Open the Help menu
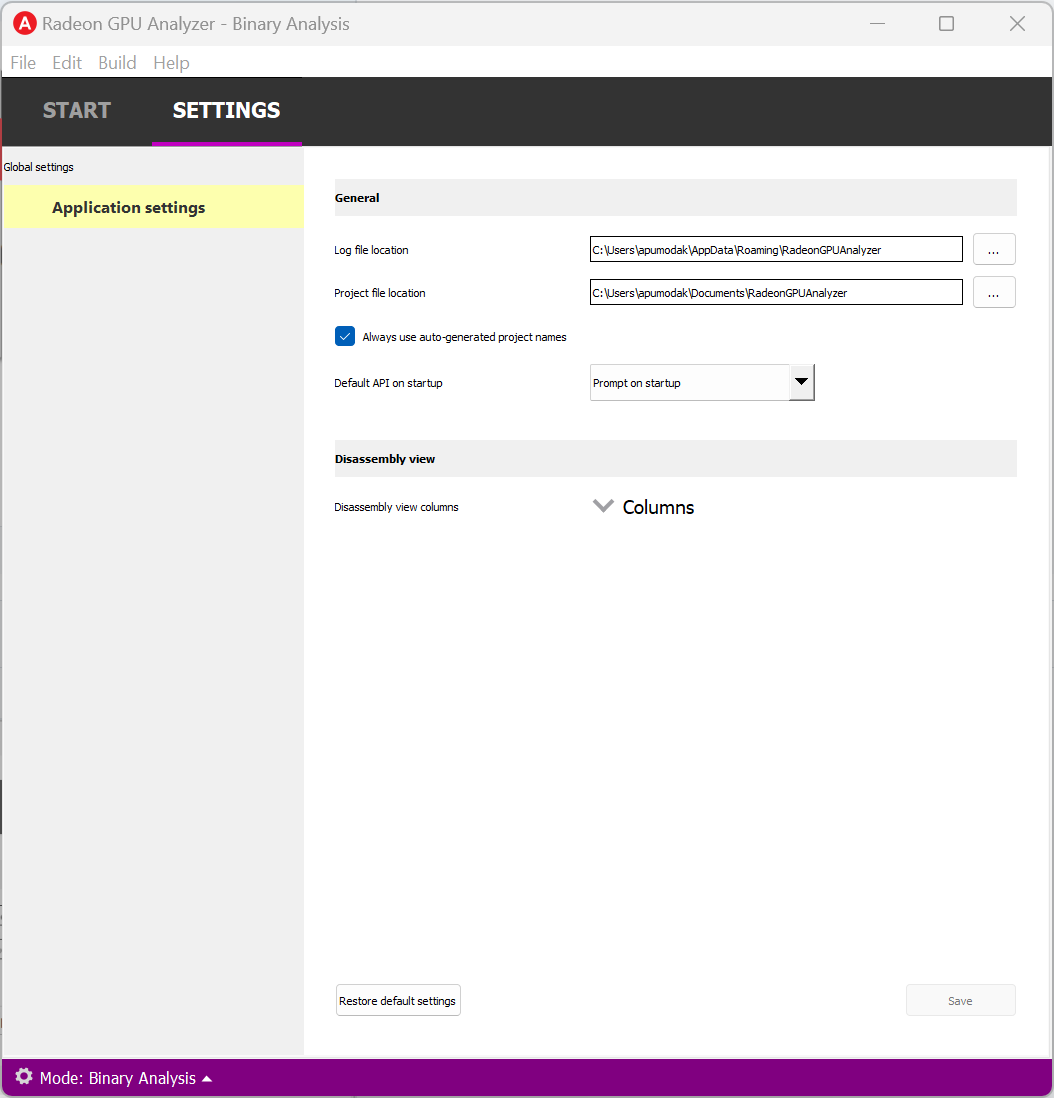This screenshot has width=1054, height=1098. click(171, 63)
